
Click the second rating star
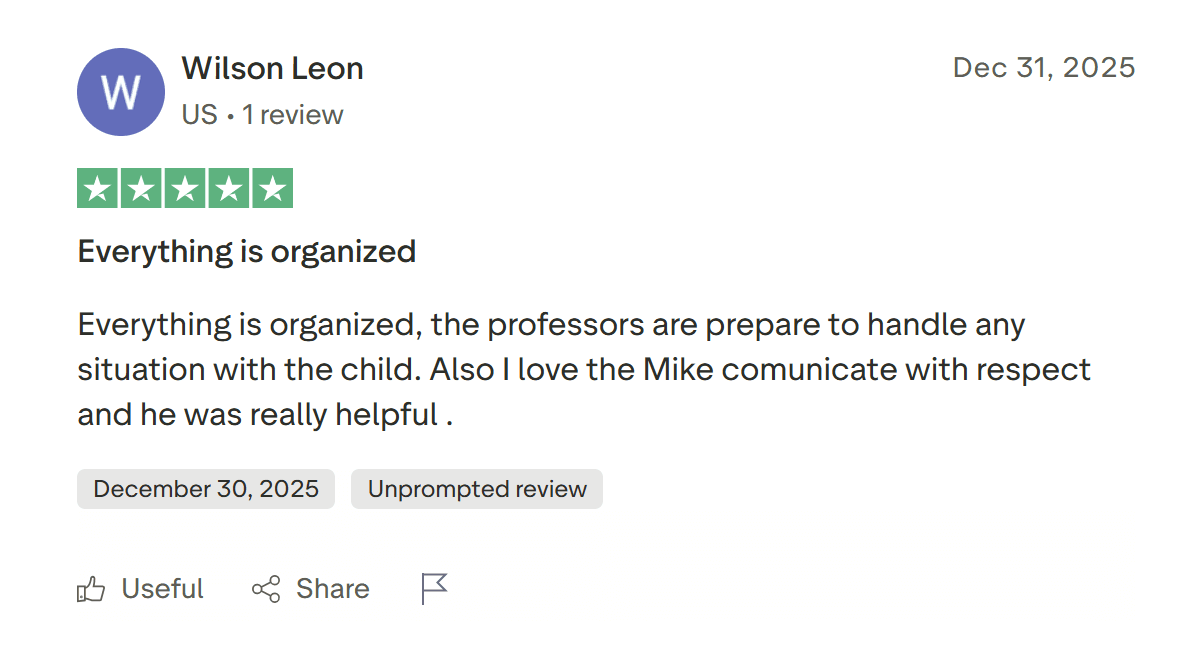point(141,188)
